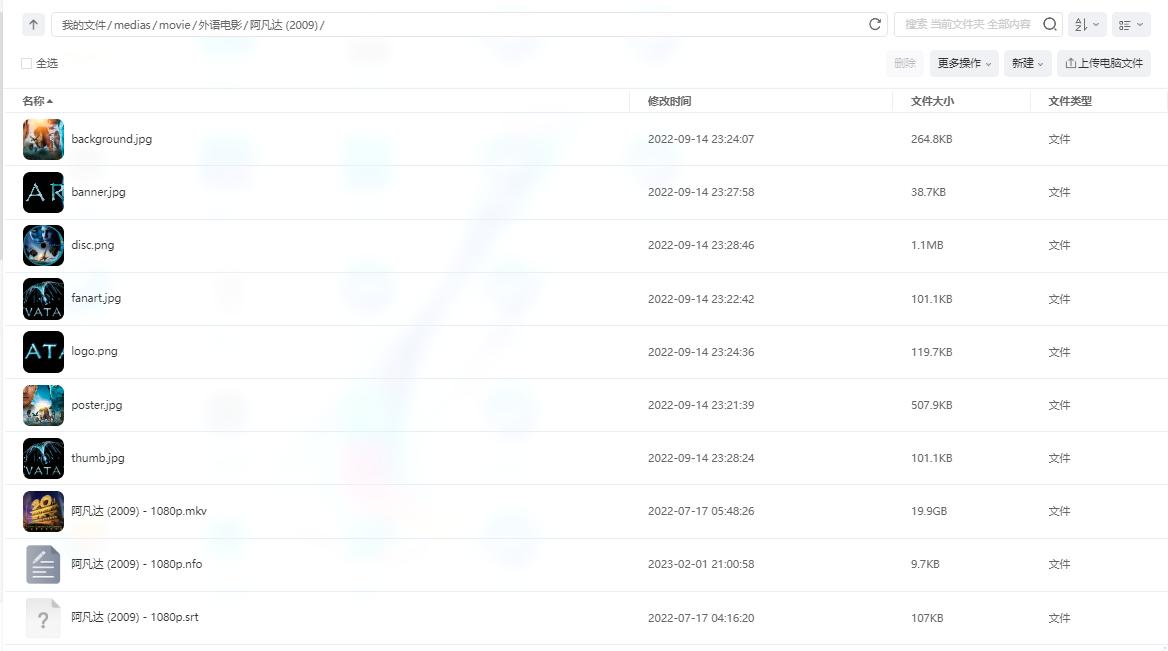
Task: Click 上传电脑文件 upload button
Action: tap(1104, 63)
